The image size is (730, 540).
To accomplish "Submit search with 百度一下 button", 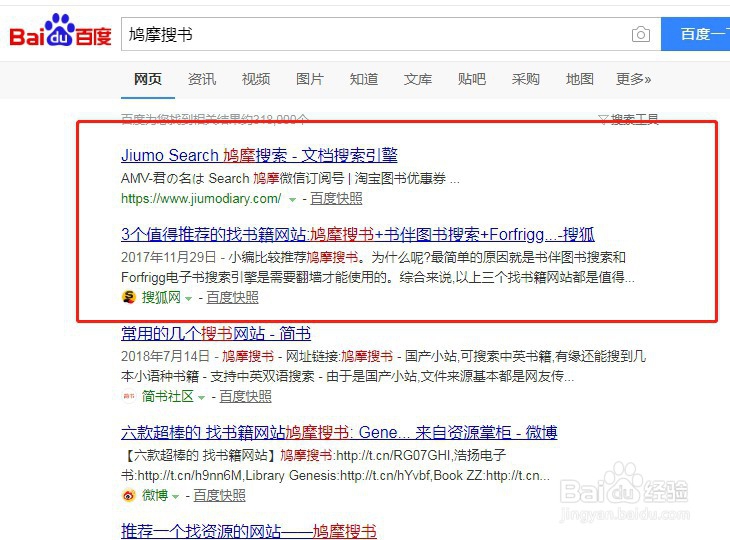I will coord(696,34).
